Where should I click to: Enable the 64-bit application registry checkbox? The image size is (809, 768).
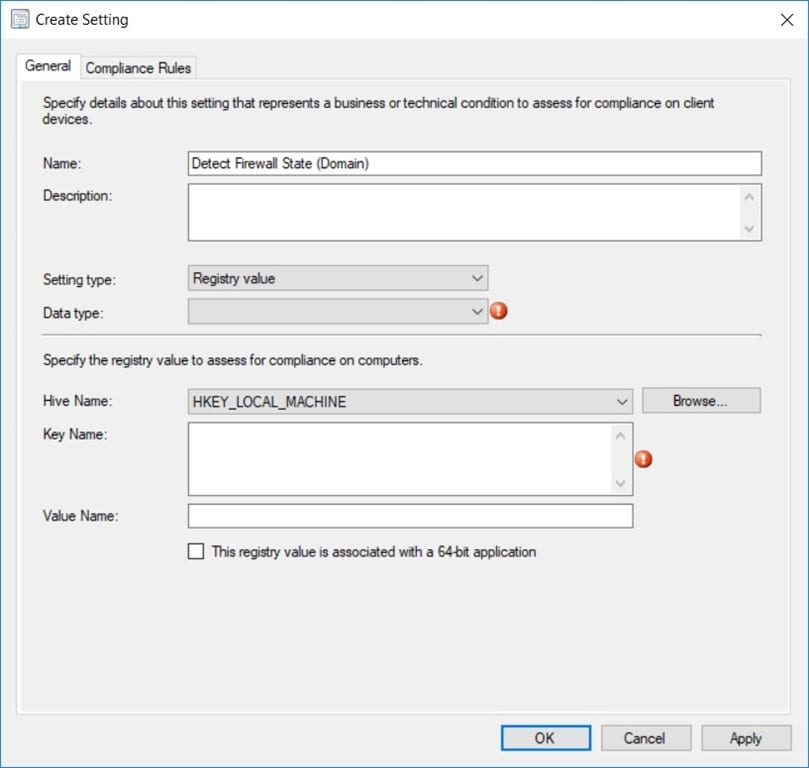click(x=196, y=551)
